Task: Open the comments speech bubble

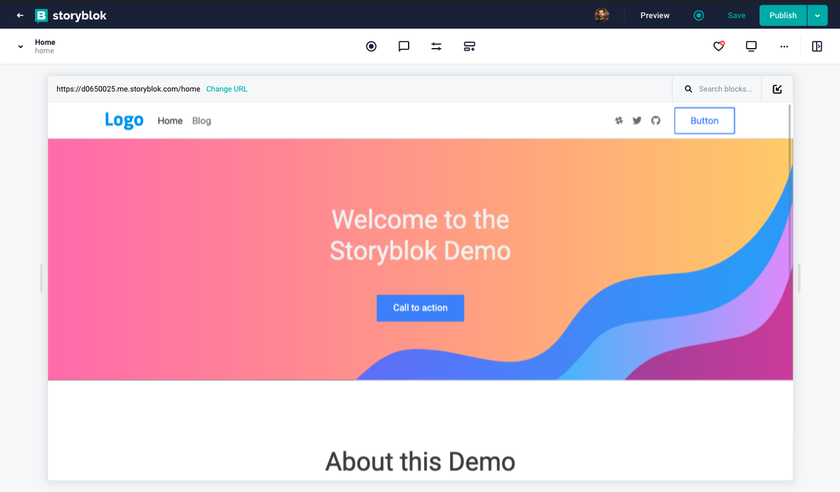Action: [x=404, y=47]
